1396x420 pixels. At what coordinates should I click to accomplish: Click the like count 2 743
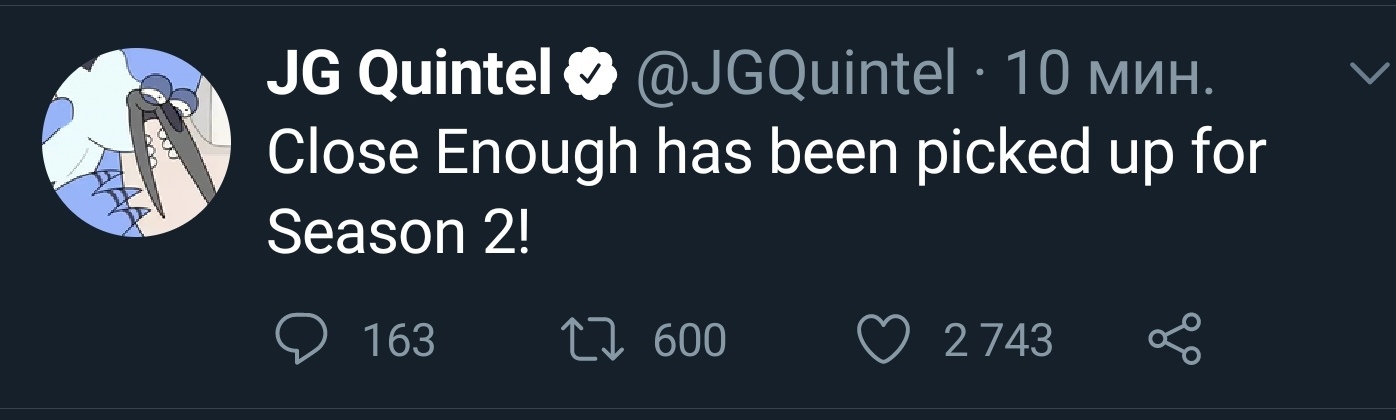tap(999, 341)
